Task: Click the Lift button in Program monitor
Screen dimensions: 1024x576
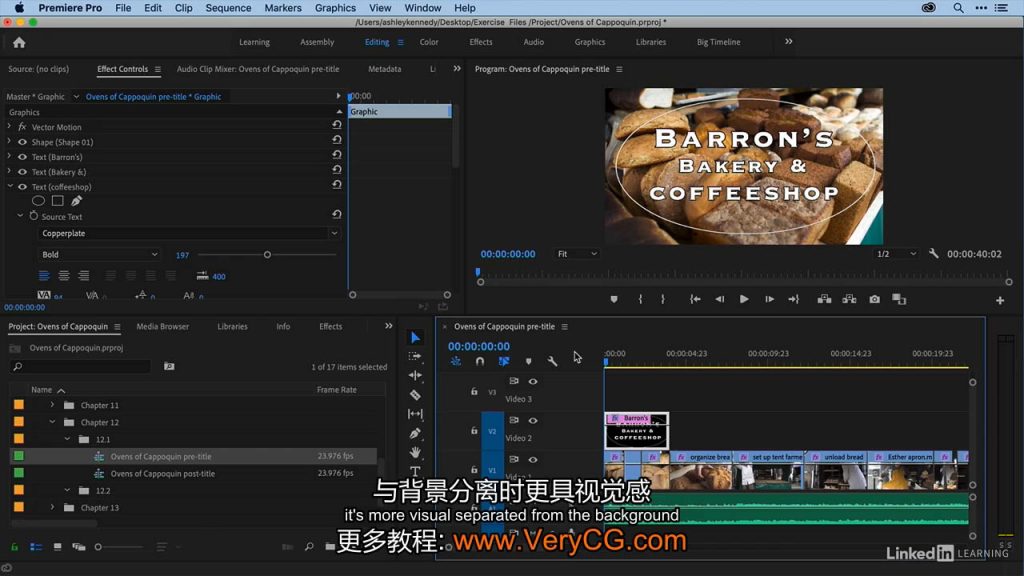Action: 824,299
